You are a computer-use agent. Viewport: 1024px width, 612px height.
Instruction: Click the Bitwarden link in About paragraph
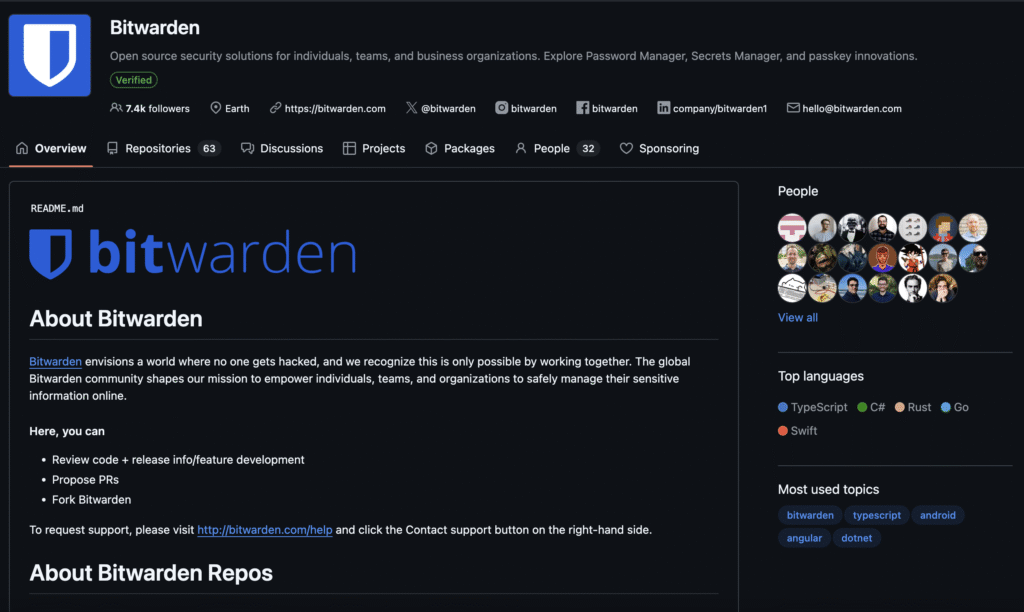pyautogui.click(x=56, y=361)
